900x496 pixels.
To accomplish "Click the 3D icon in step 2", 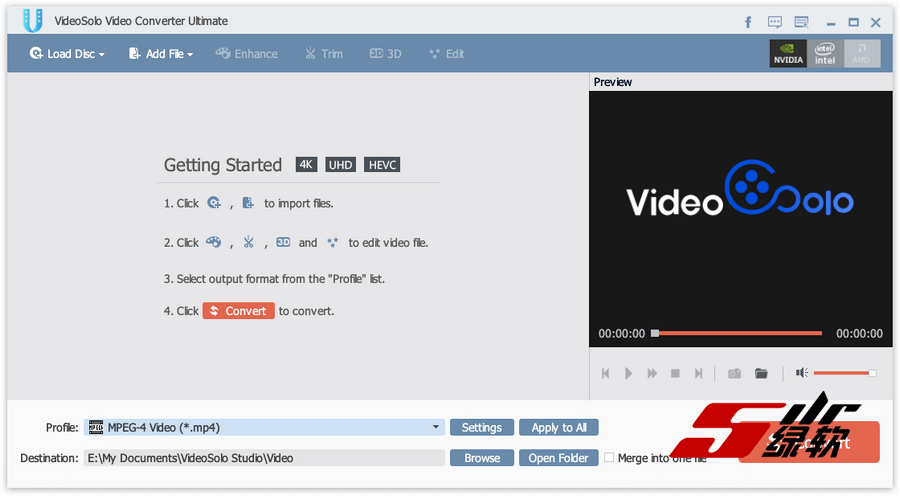I will 283,242.
